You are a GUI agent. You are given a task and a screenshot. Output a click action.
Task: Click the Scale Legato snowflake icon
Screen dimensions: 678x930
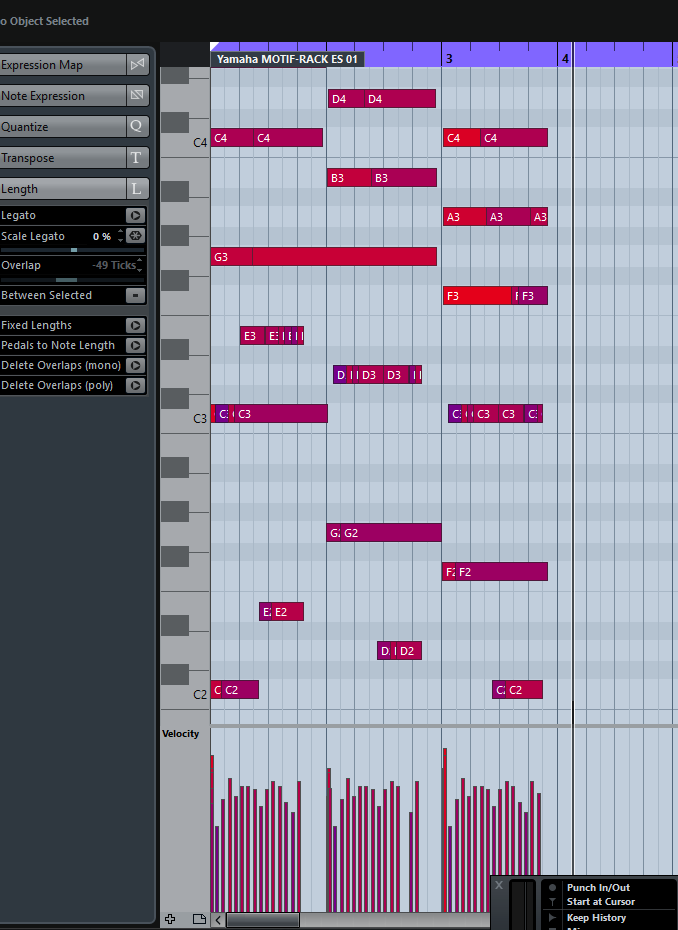click(x=135, y=235)
